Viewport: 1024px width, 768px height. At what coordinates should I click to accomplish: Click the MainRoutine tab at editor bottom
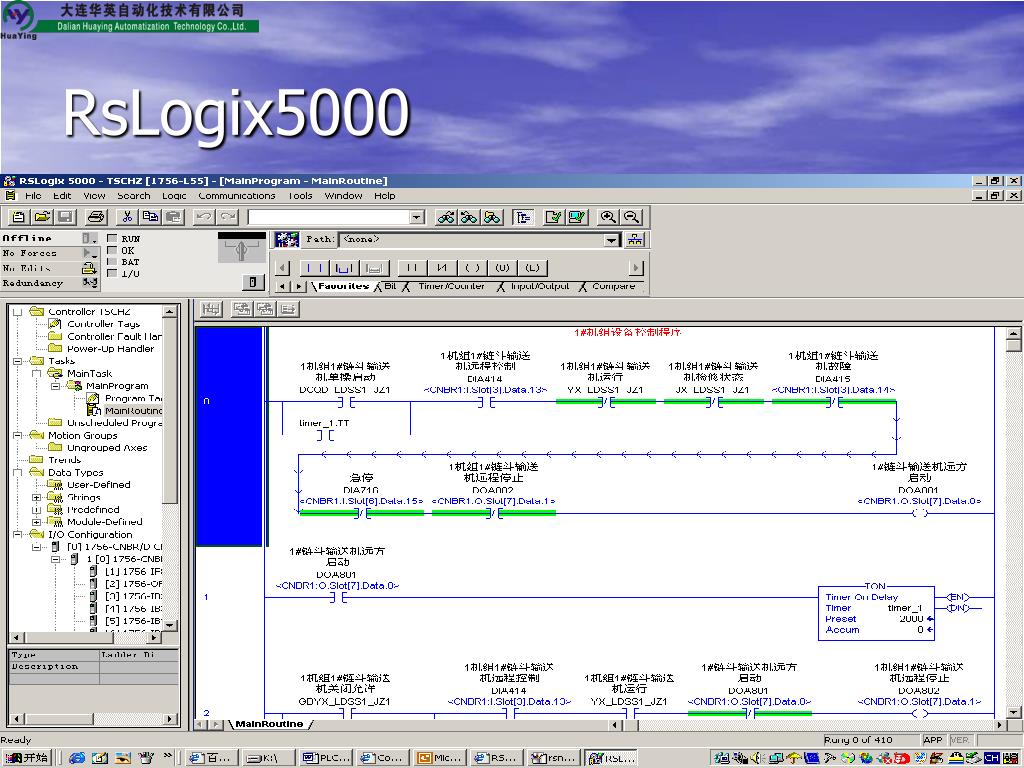click(269, 724)
